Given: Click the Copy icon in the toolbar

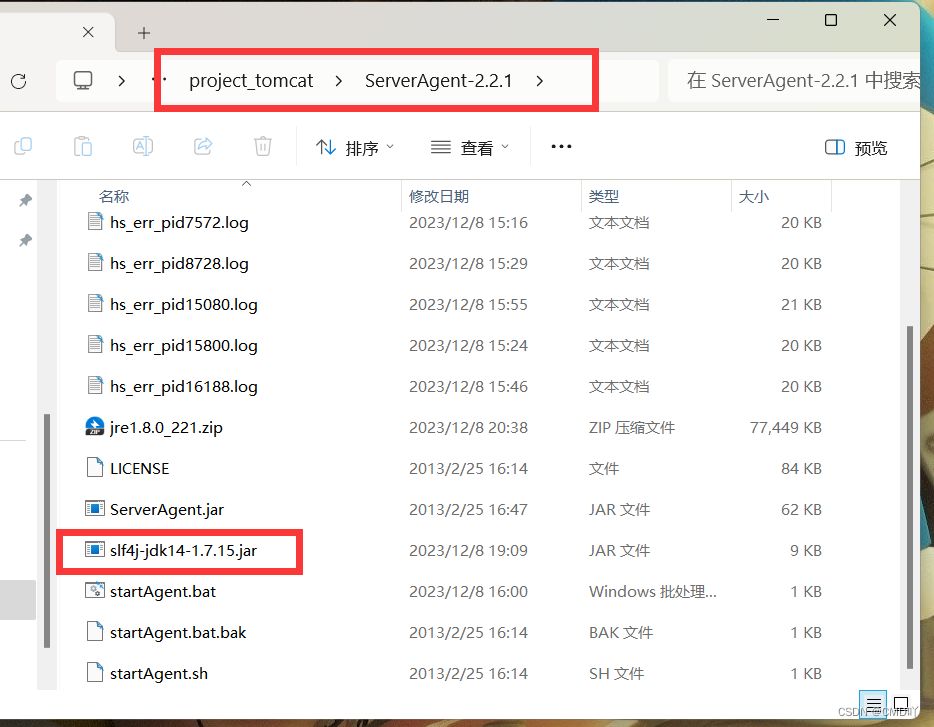Looking at the screenshot, I should pos(23,146).
